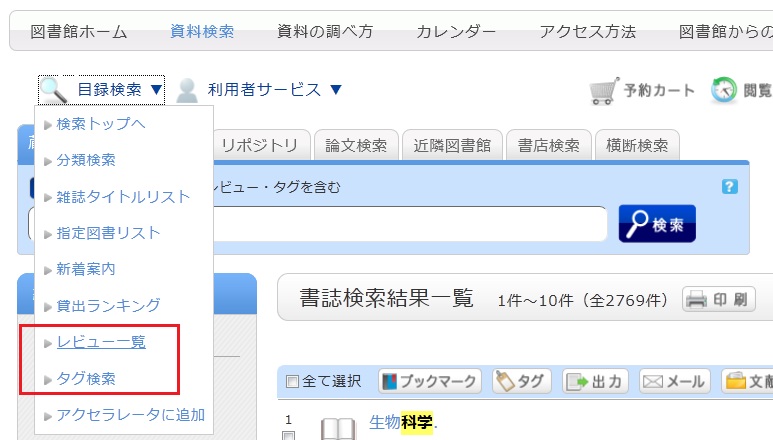Collapse the catalog search dropdown
Viewport: 773px width, 440px height.
click(102, 90)
